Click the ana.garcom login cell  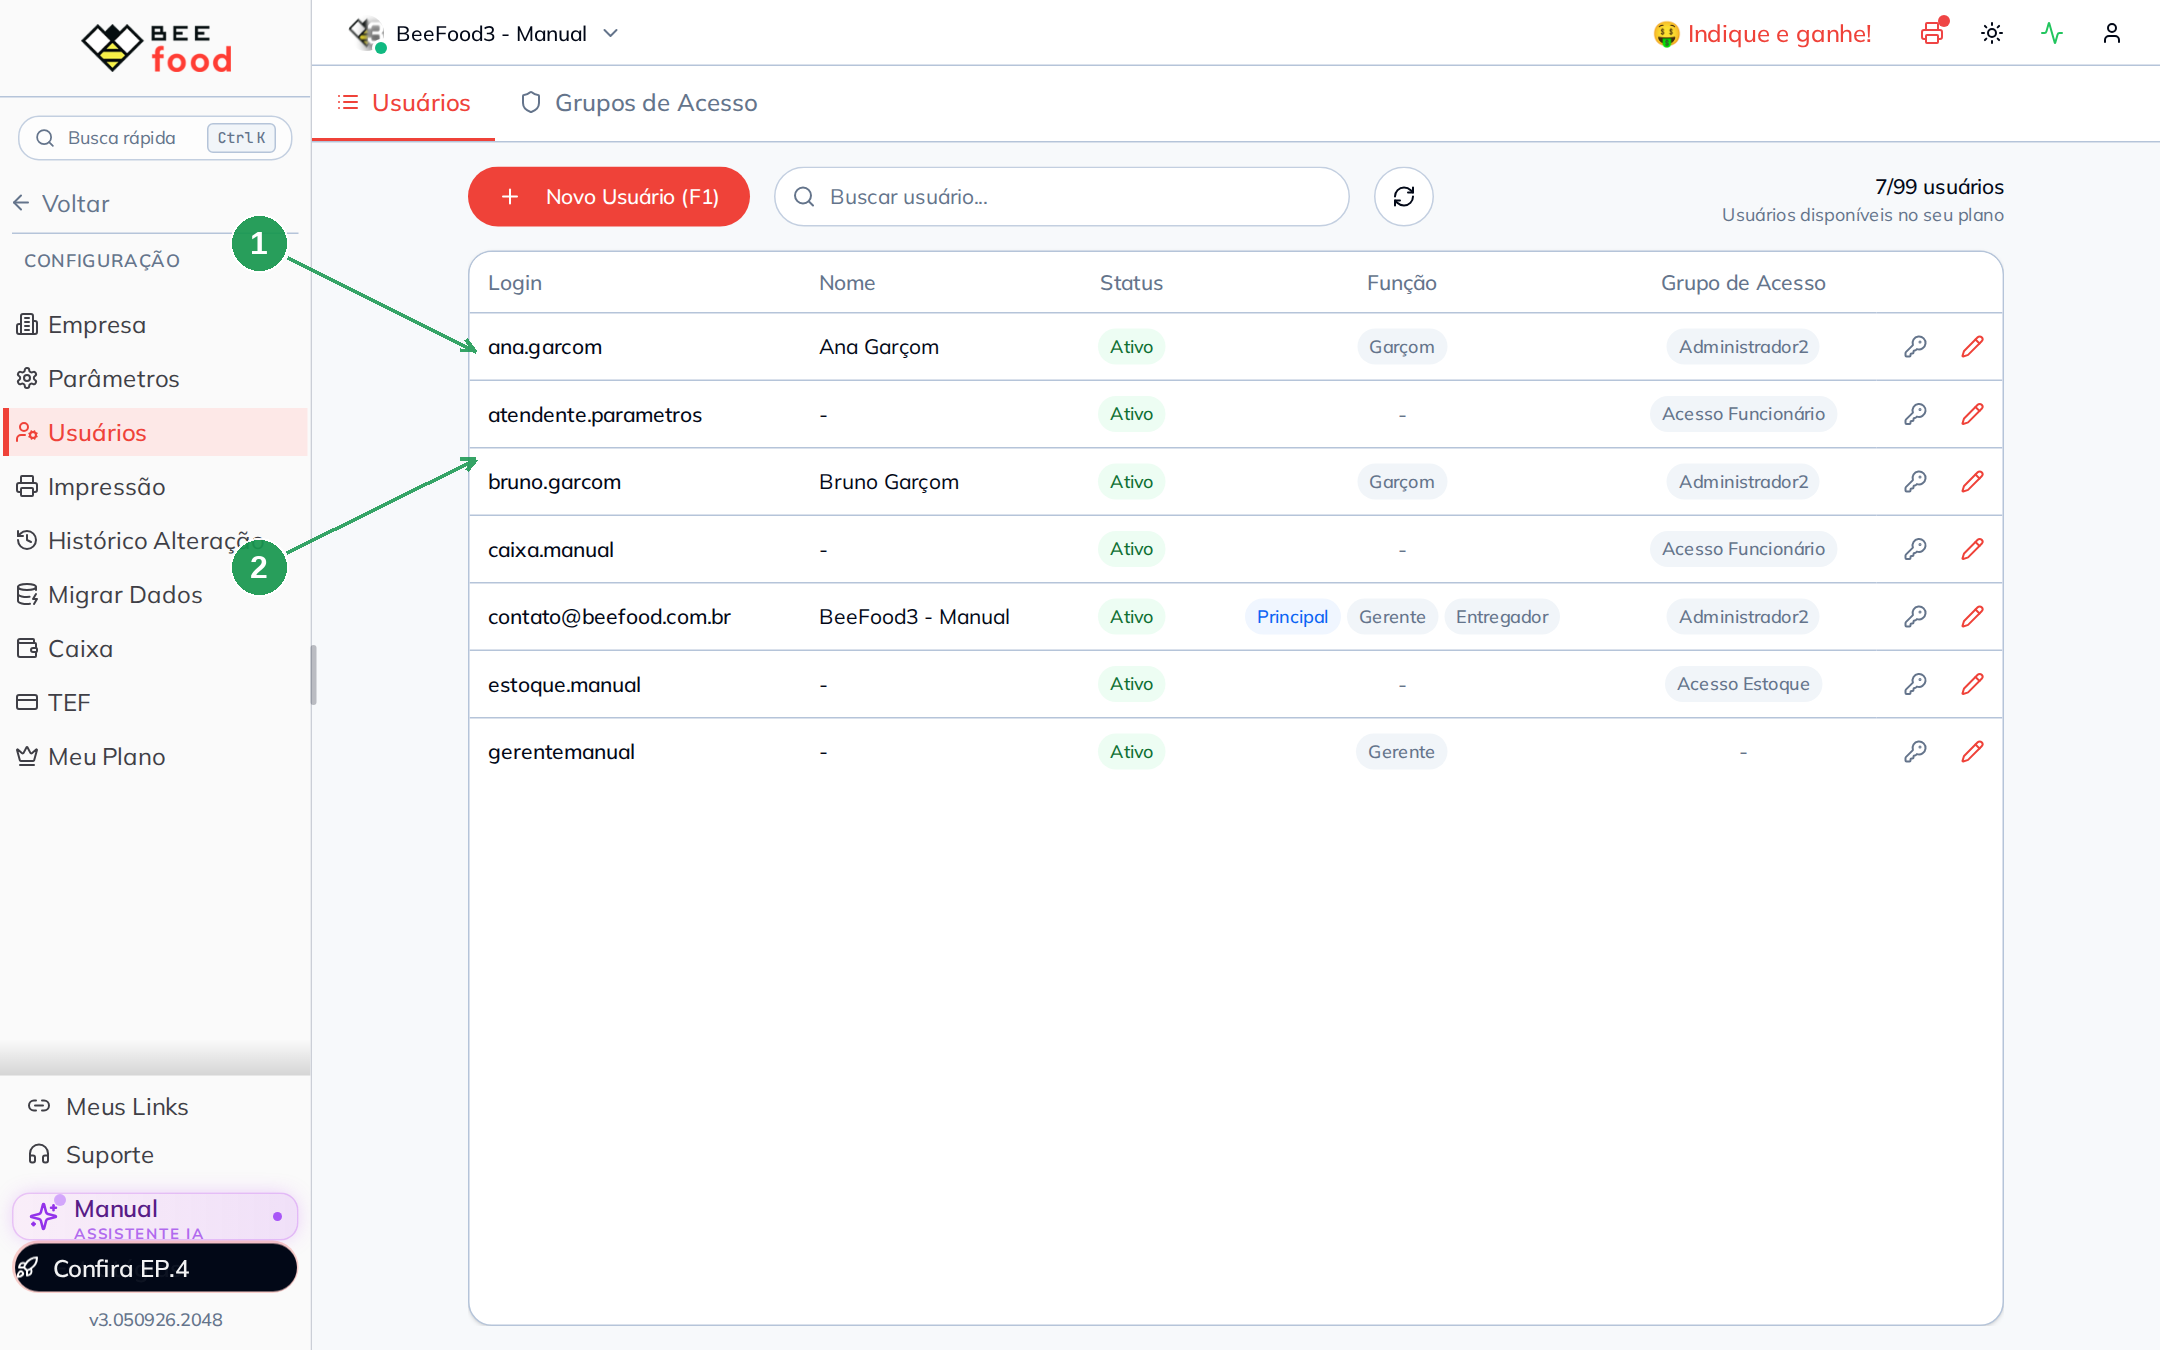(x=545, y=347)
